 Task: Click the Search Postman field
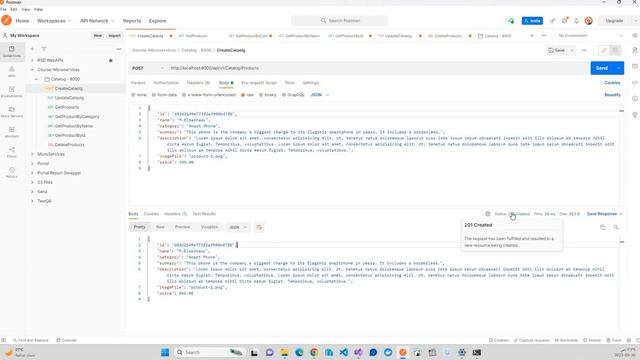point(340,20)
